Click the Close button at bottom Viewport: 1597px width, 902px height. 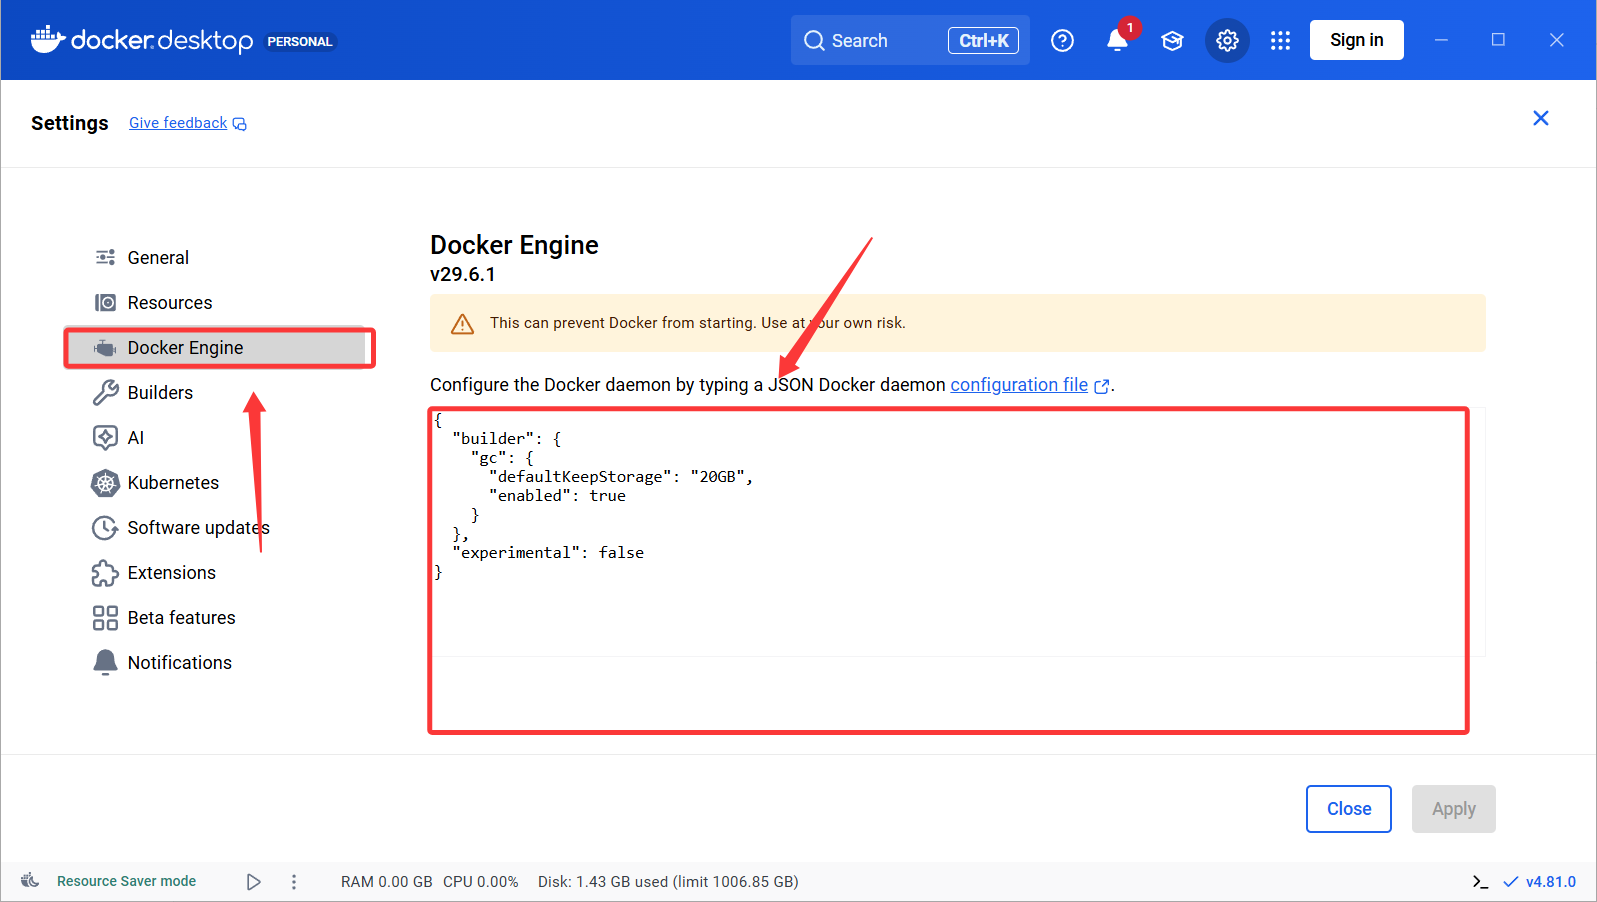point(1349,809)
